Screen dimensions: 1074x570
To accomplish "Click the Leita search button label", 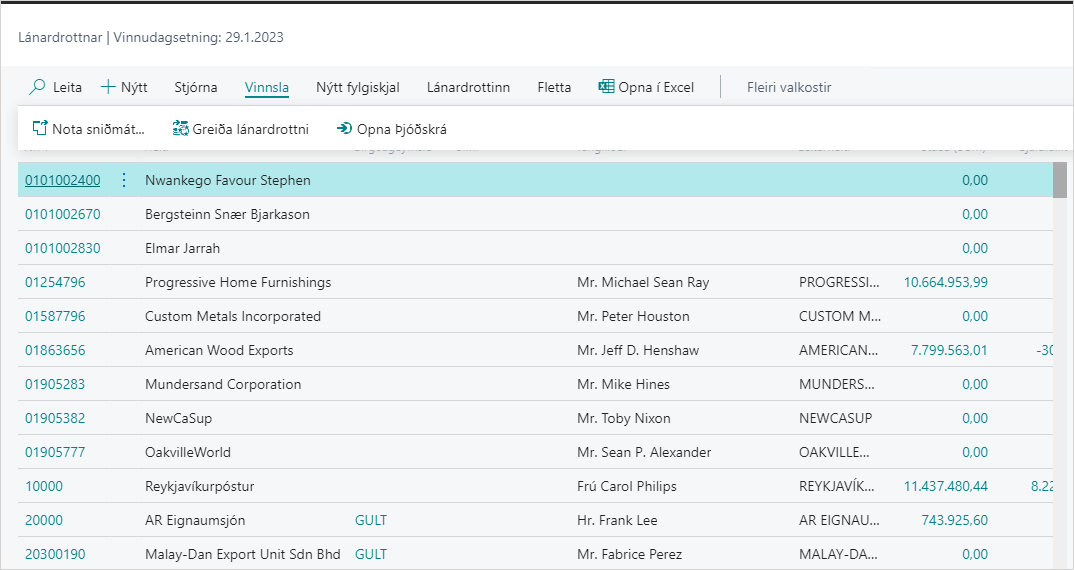I will point(67,87).
